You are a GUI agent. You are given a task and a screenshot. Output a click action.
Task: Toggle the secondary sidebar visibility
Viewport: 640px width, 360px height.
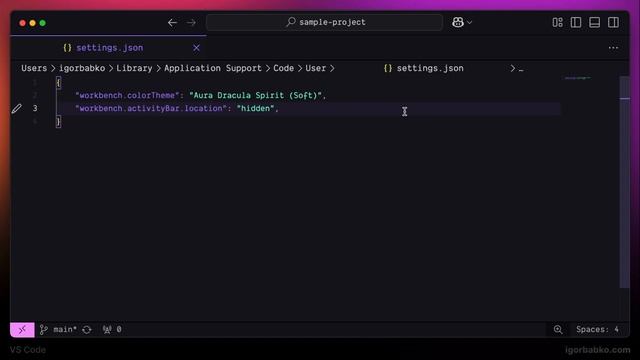tap(613, 22)
